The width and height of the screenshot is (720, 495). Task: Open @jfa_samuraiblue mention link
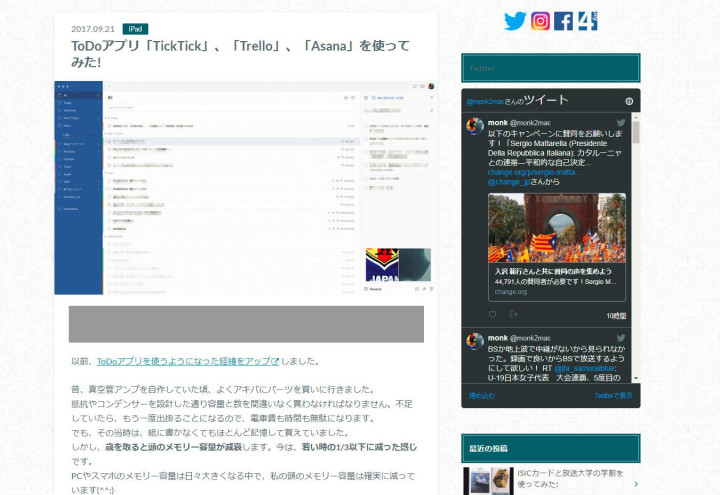584,368
